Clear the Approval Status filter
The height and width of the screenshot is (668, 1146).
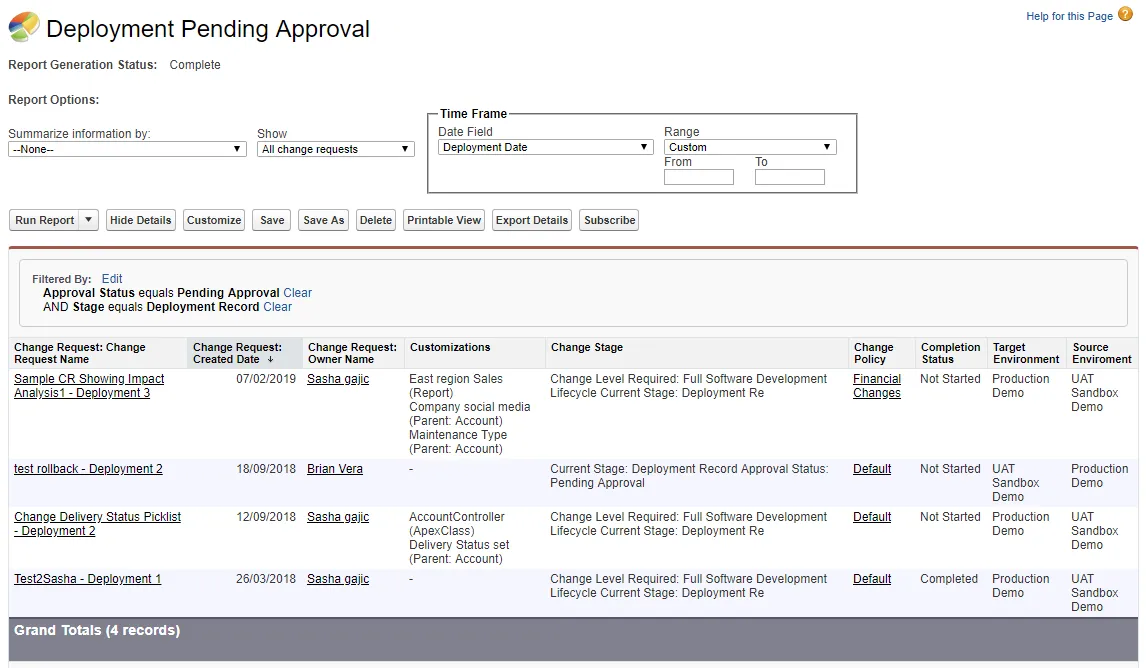pyautogui.click(x=297, y=292)
